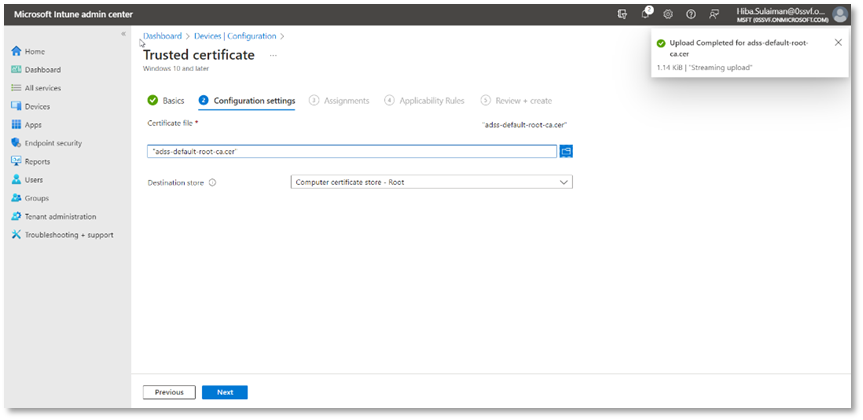This screenshot has height=420, width=863.
Task: Open Tenant administration in sidebar
Action: pyautogui.click(x=60, y=216)
